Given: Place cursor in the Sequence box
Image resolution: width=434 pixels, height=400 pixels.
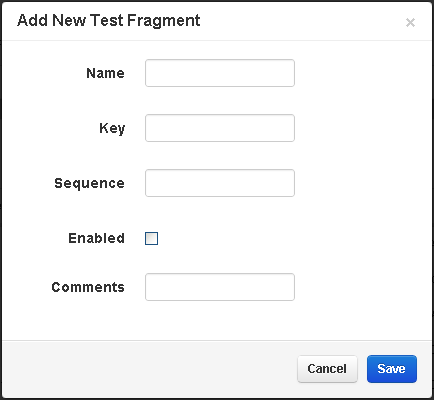Looking at the screenshot, I should point(220,183).
